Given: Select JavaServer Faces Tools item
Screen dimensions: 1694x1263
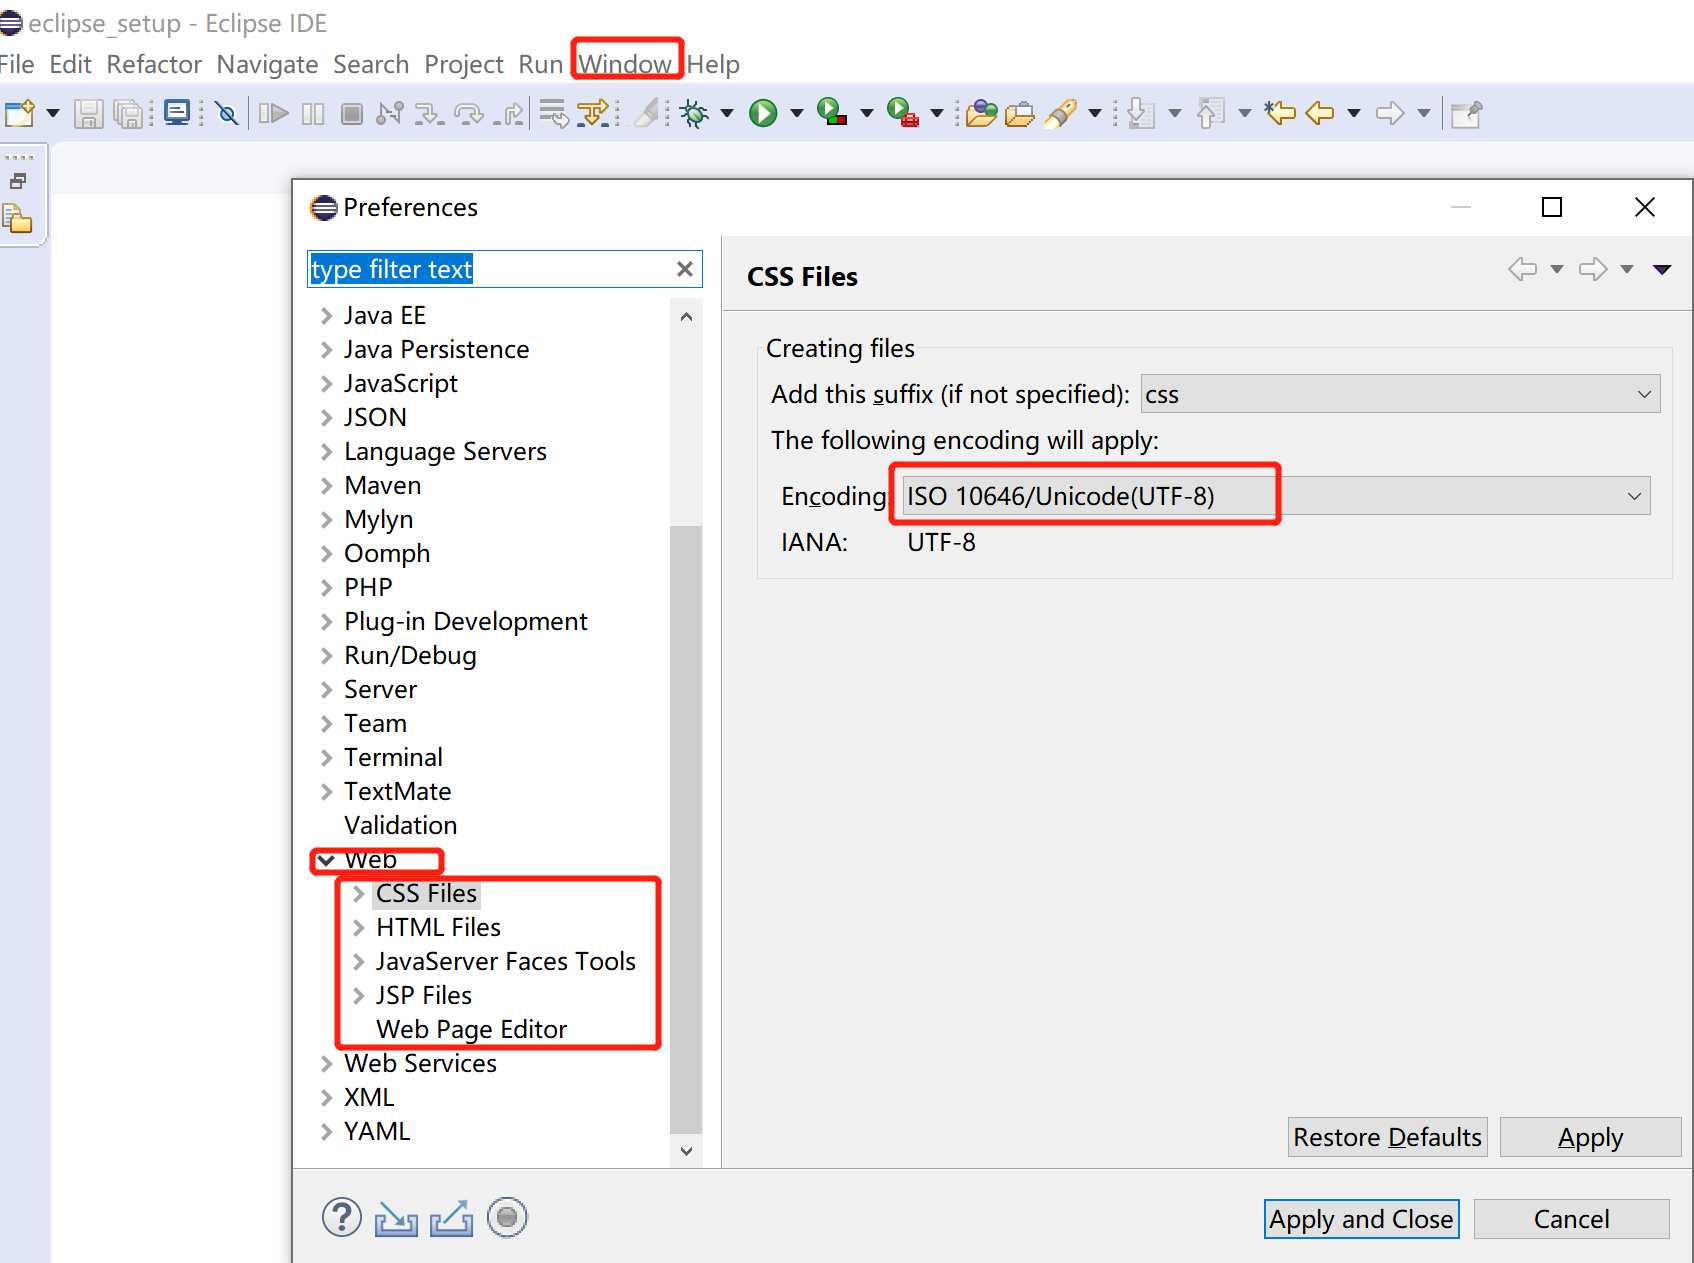Looking at the screenshot, I should pos(506,962).
